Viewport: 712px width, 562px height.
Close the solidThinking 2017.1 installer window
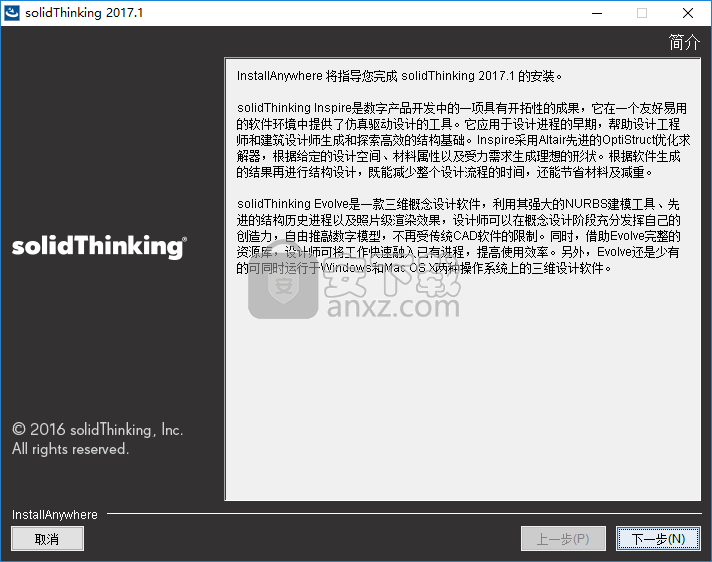pyautogui.click(x=687, y=13)
